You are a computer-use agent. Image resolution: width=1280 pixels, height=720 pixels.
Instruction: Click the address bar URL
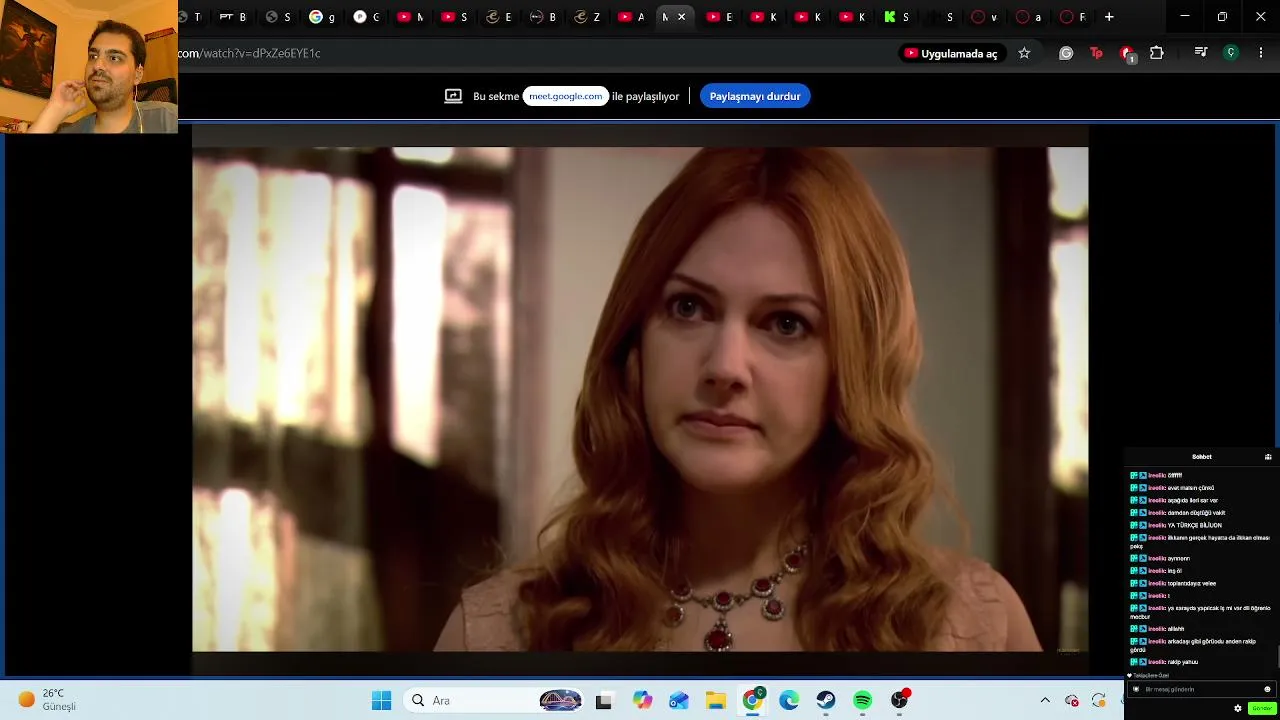250,53
